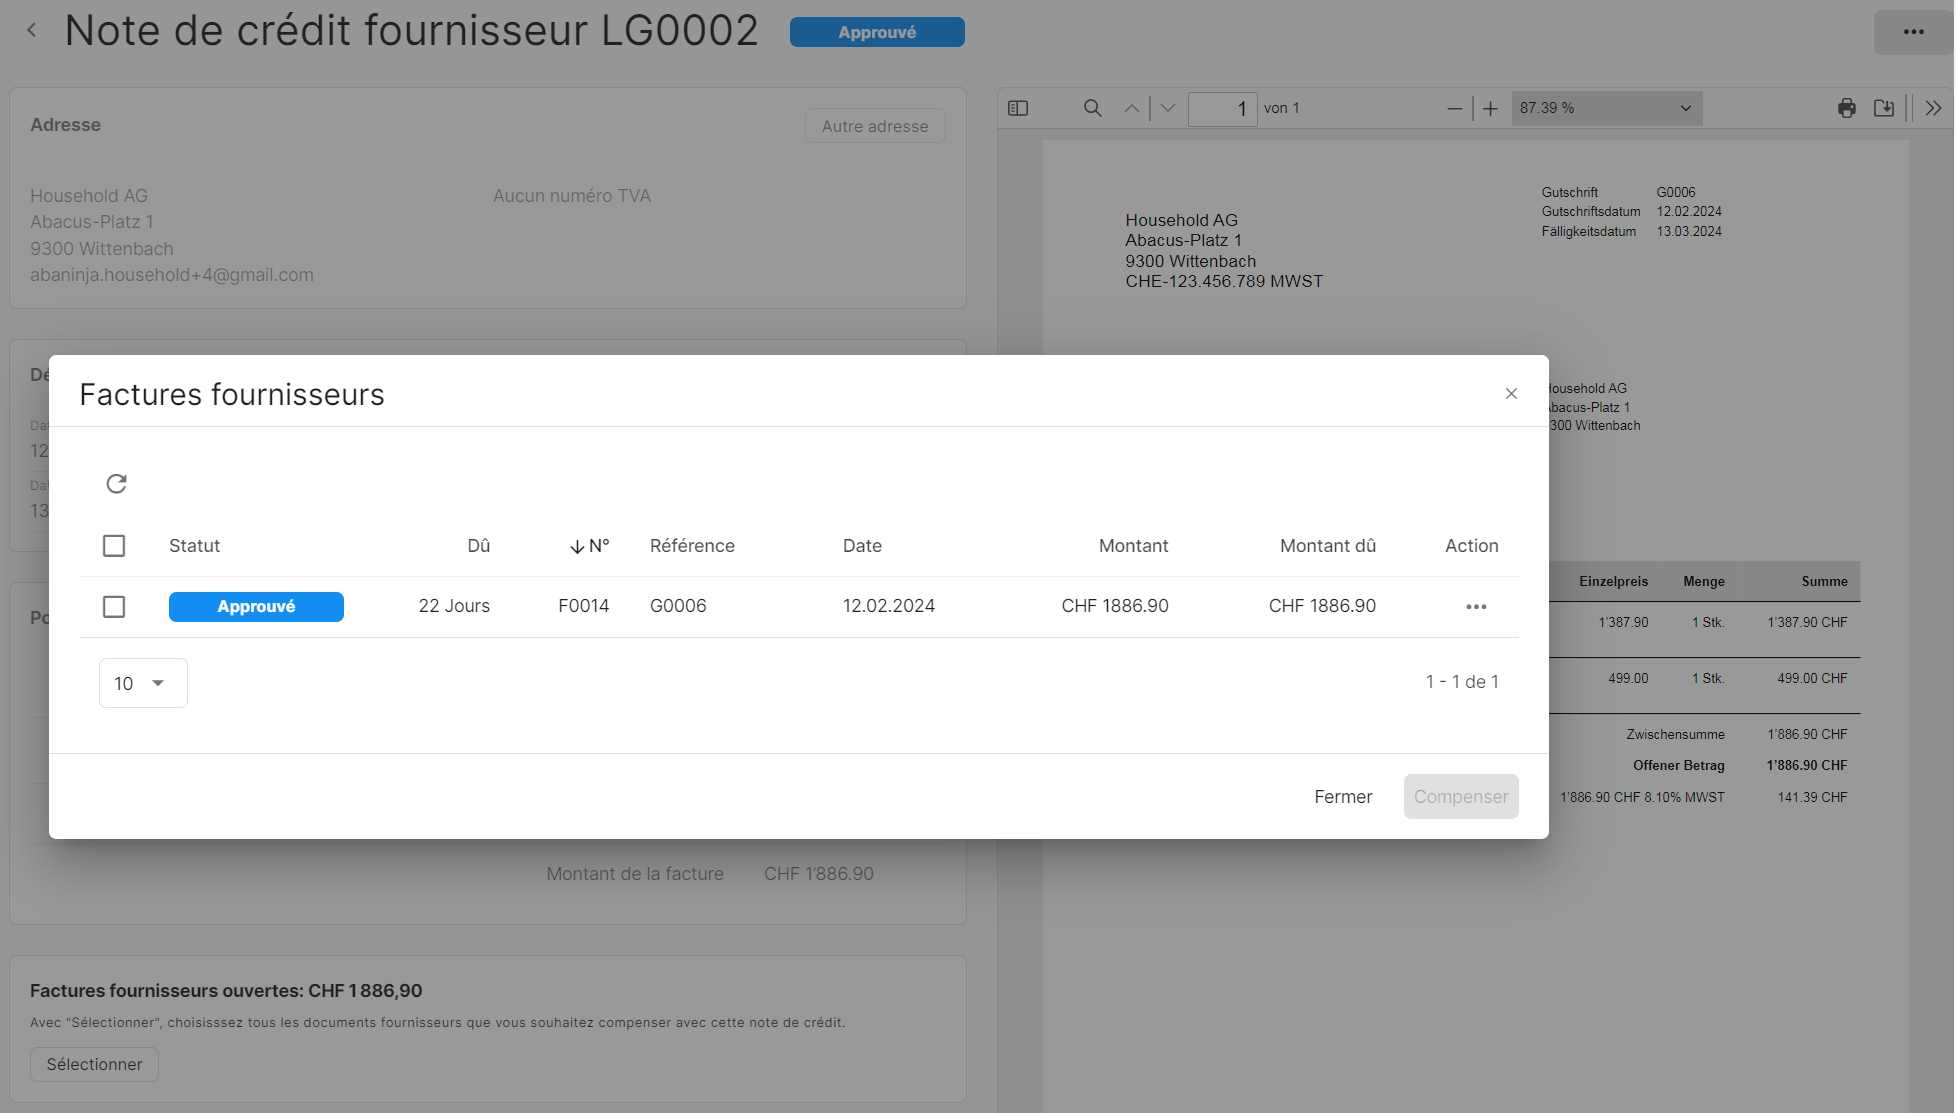Expand PDF toolbar tools double-chevron
The image size is (1956, 1113).
(1933, 108)
